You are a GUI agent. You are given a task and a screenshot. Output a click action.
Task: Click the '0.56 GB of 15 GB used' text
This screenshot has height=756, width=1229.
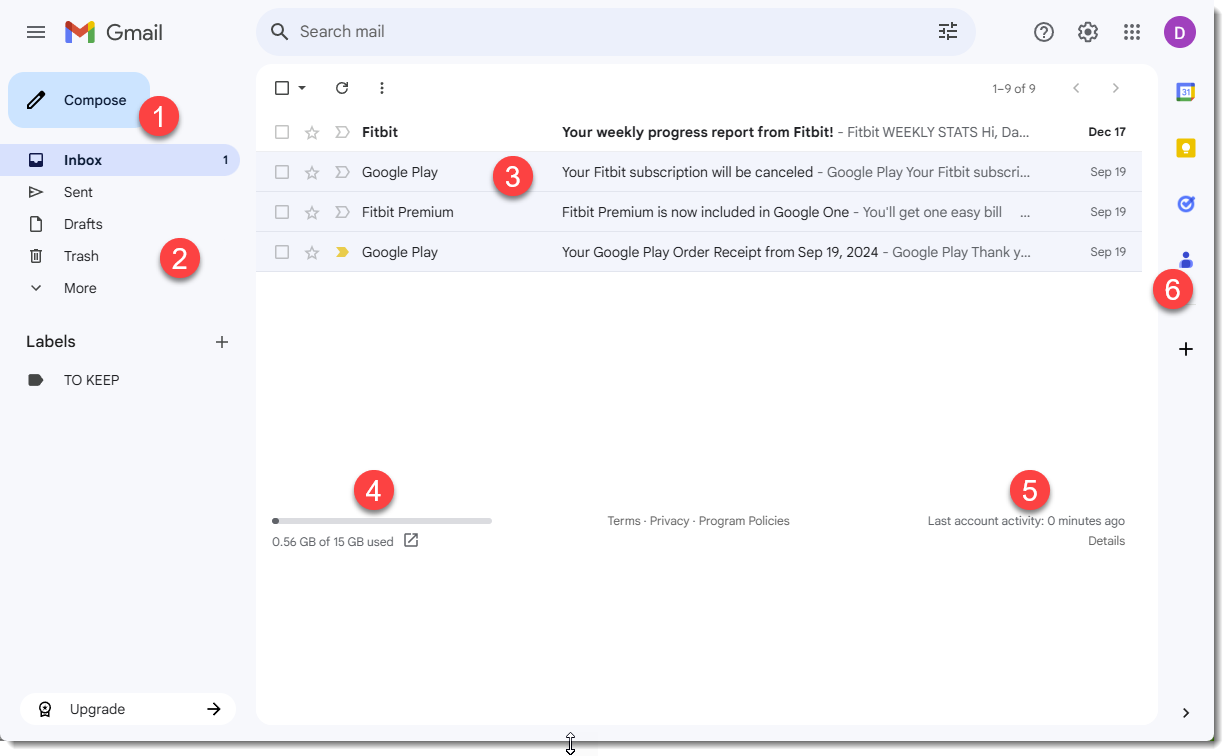333,542
